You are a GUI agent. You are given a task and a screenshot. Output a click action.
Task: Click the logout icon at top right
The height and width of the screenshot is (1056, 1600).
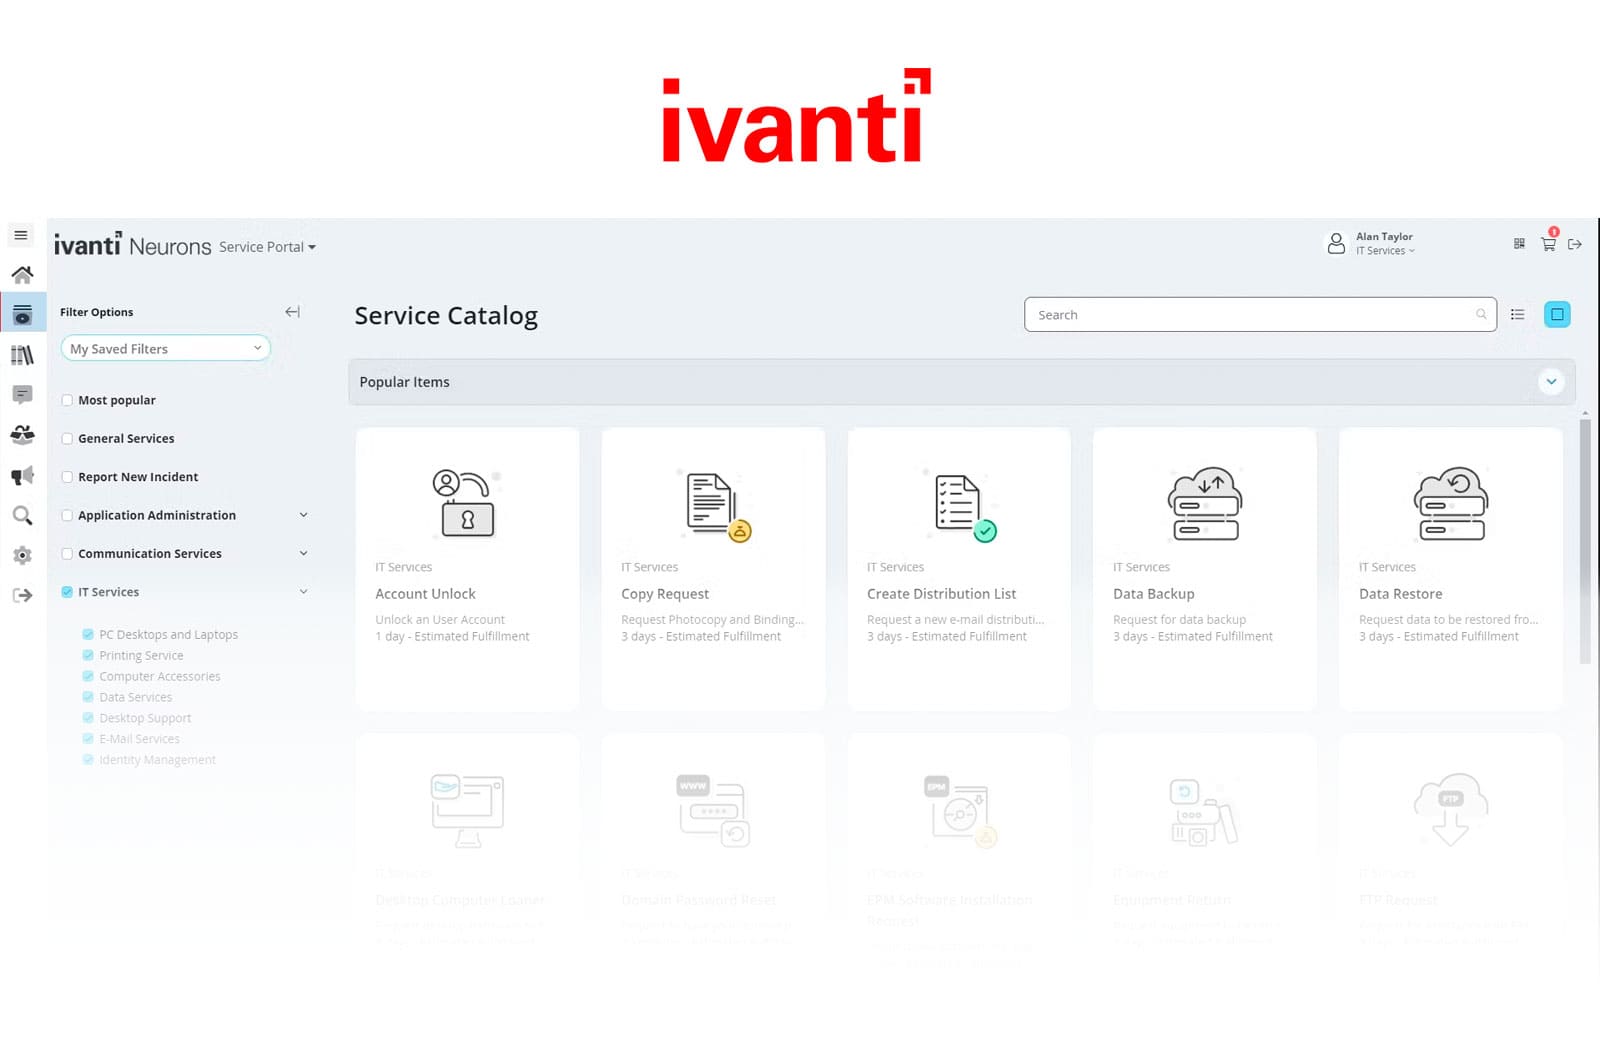point(1576,244)
